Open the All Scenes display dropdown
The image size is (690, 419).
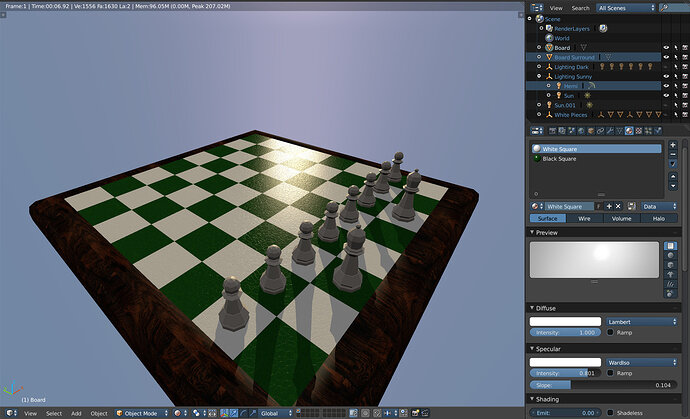626,8
